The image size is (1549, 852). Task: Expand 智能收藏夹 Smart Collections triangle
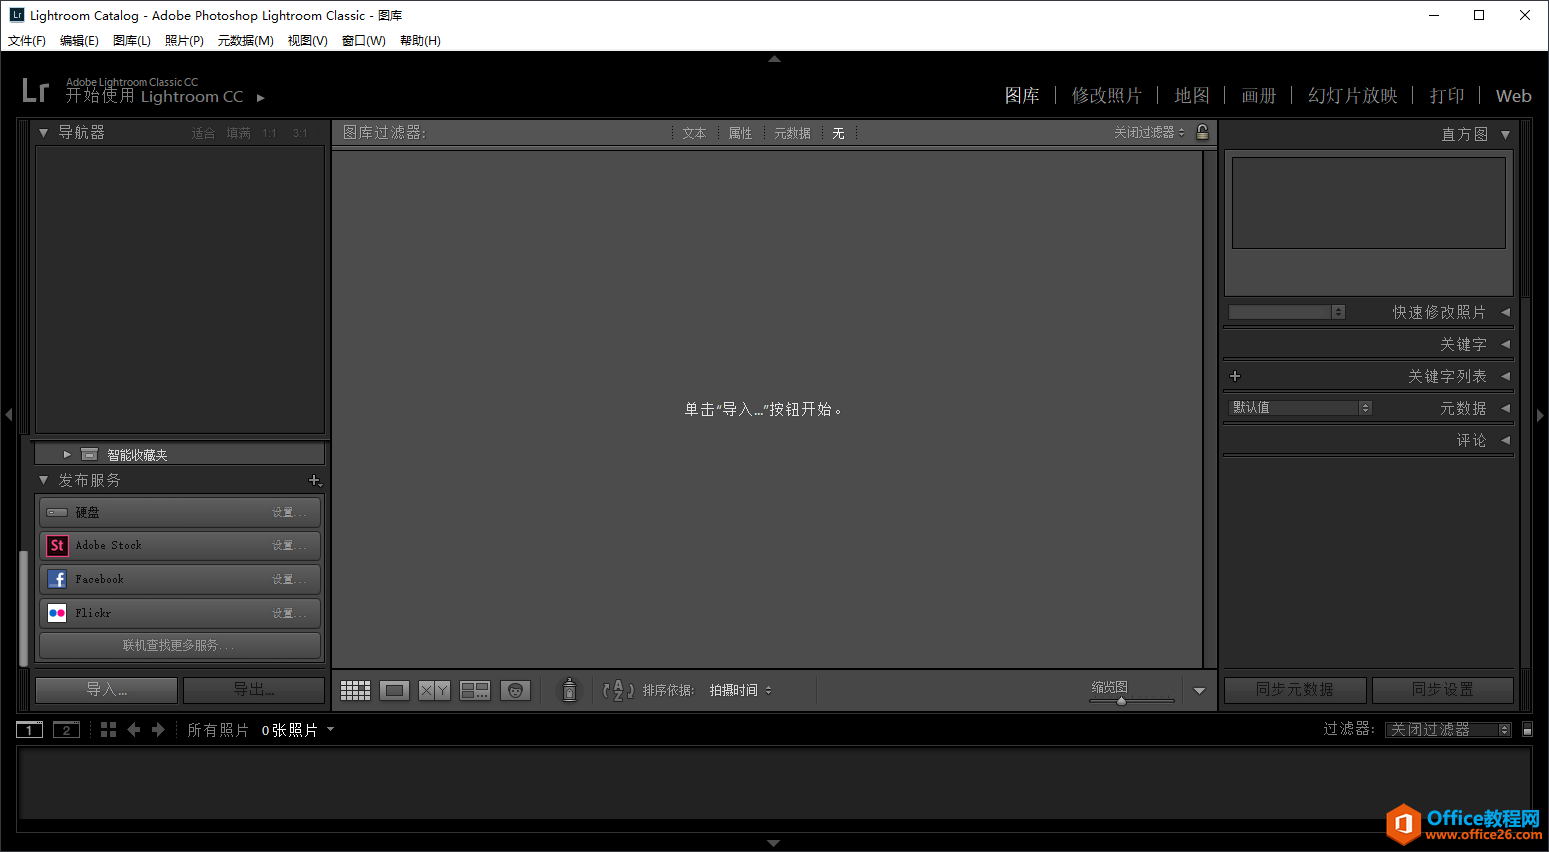[67, 454]
